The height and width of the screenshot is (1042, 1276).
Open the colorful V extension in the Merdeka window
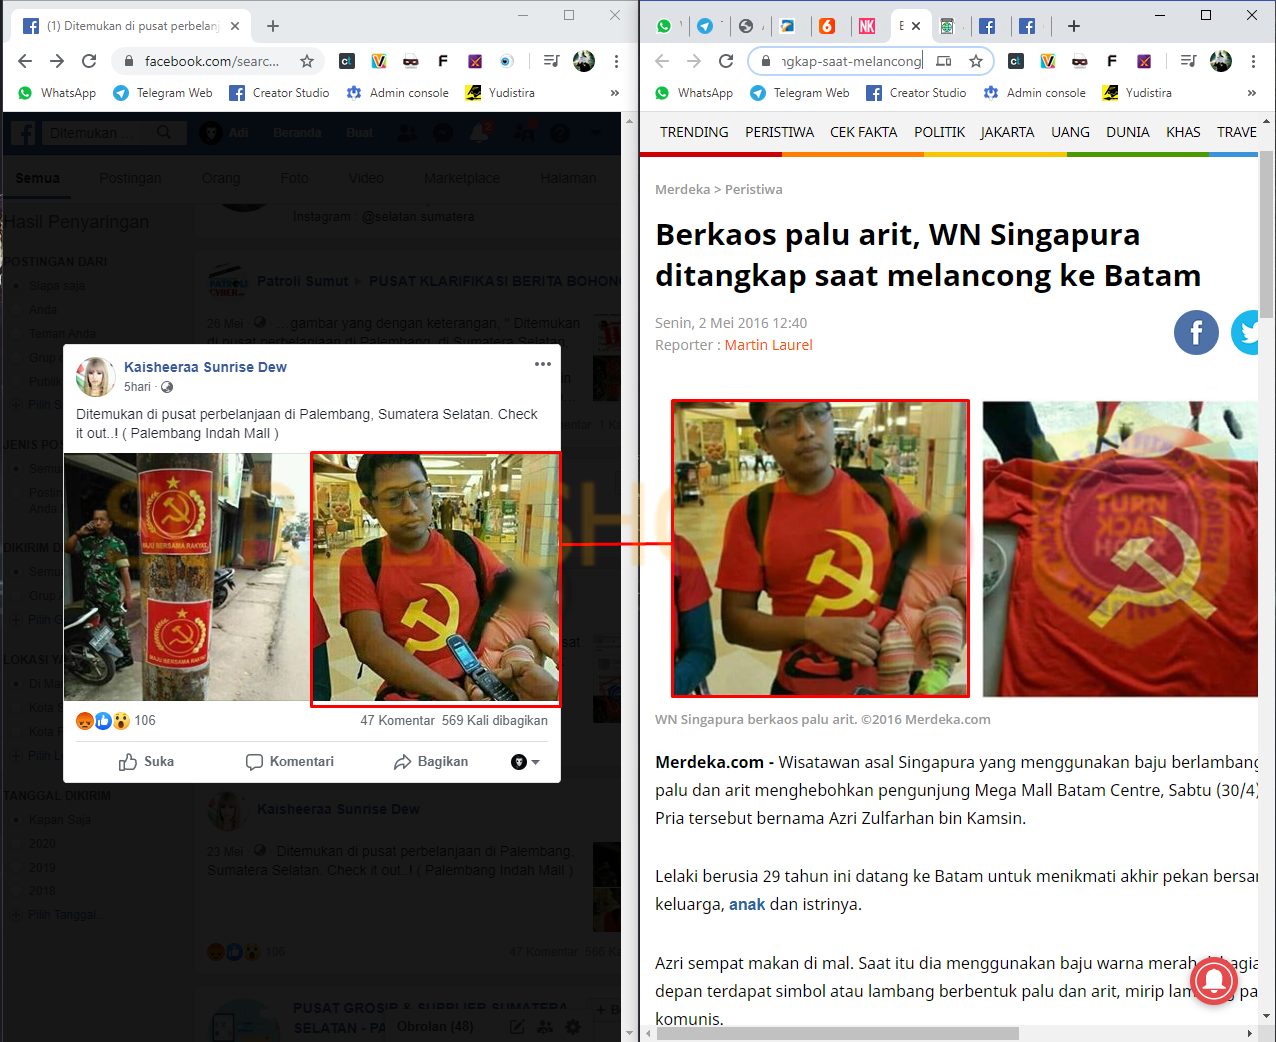click(1048, 61)
